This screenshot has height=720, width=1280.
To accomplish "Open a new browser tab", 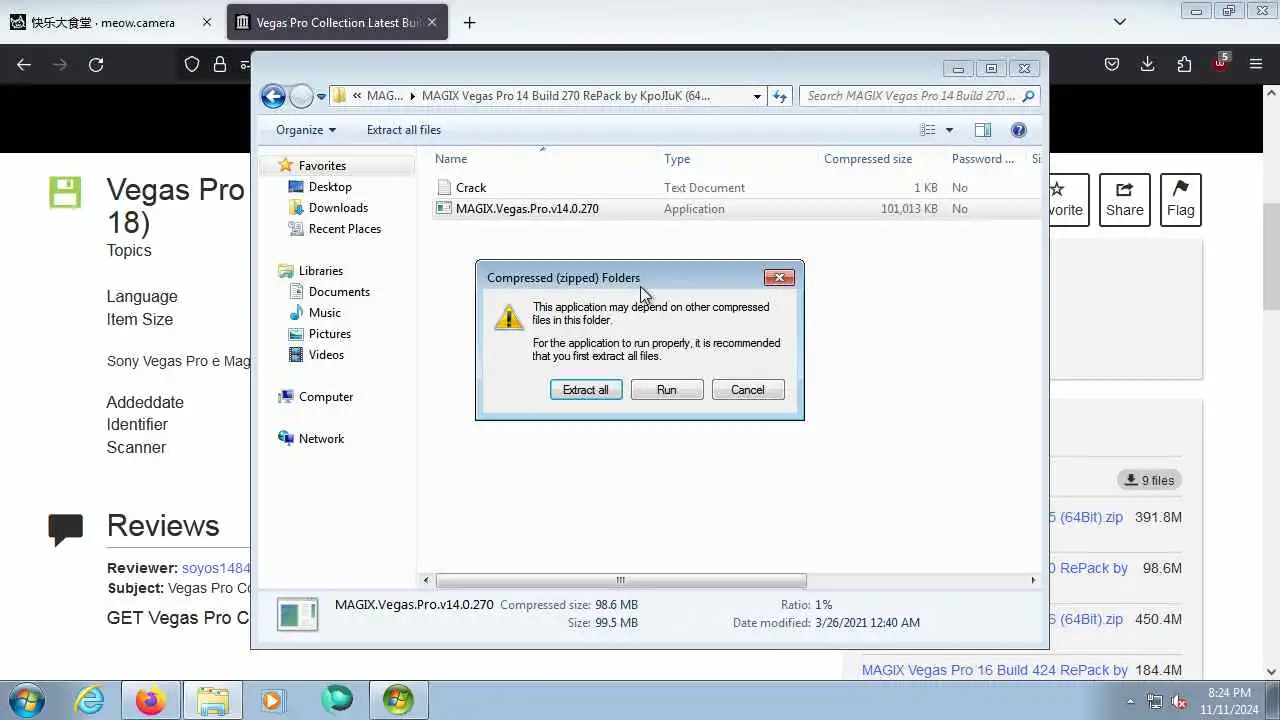I will click(470, 22).
